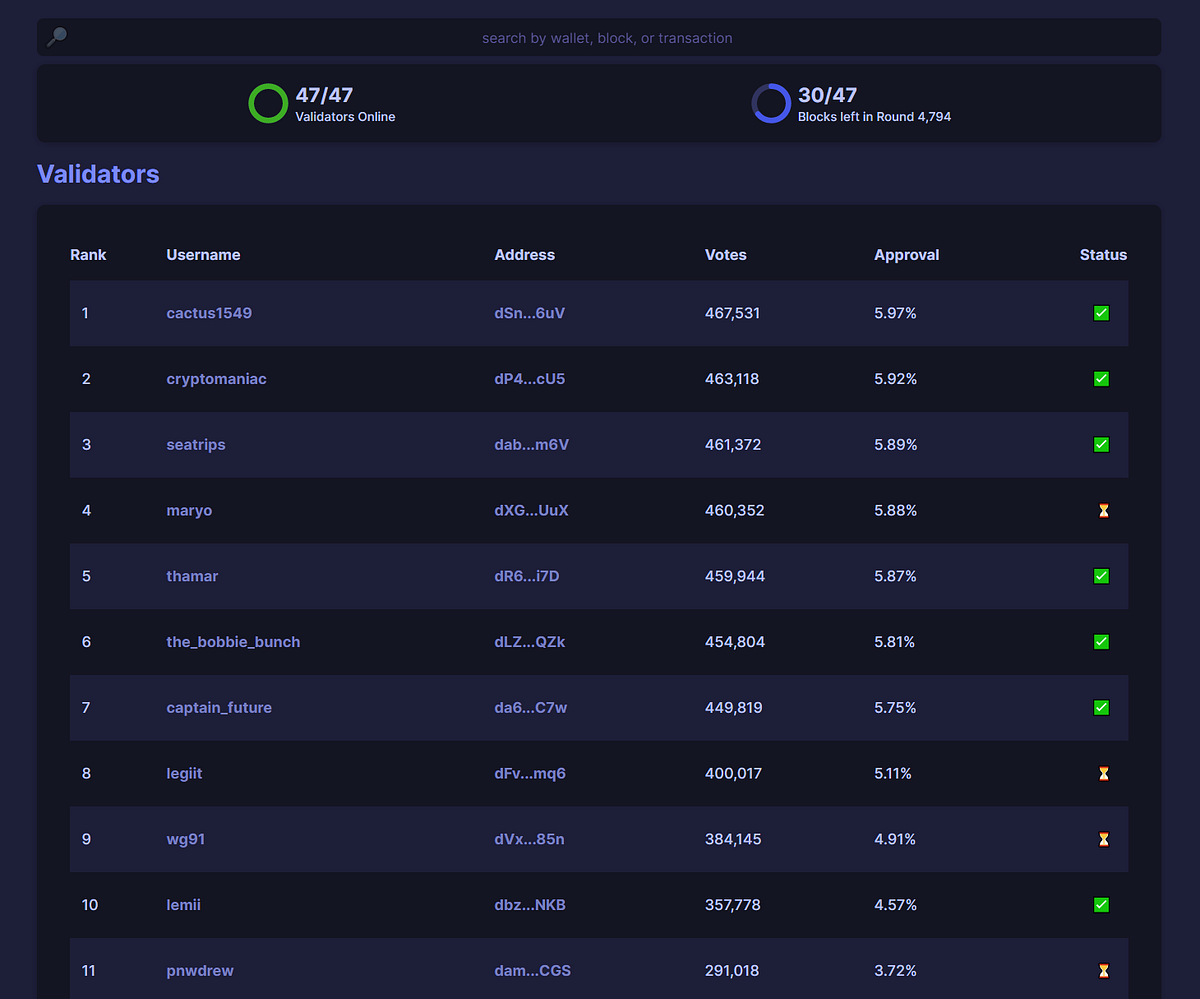This screenshot has height=999, width=1200.
Task: Open the lemii validator profile
Action: click(x=183, y=905)
